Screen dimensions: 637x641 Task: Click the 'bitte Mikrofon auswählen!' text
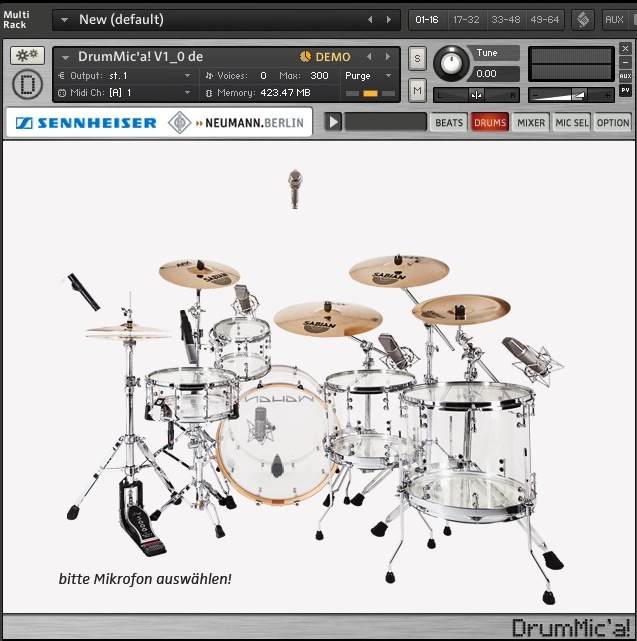pyautogui.click(x=145, y=579)
